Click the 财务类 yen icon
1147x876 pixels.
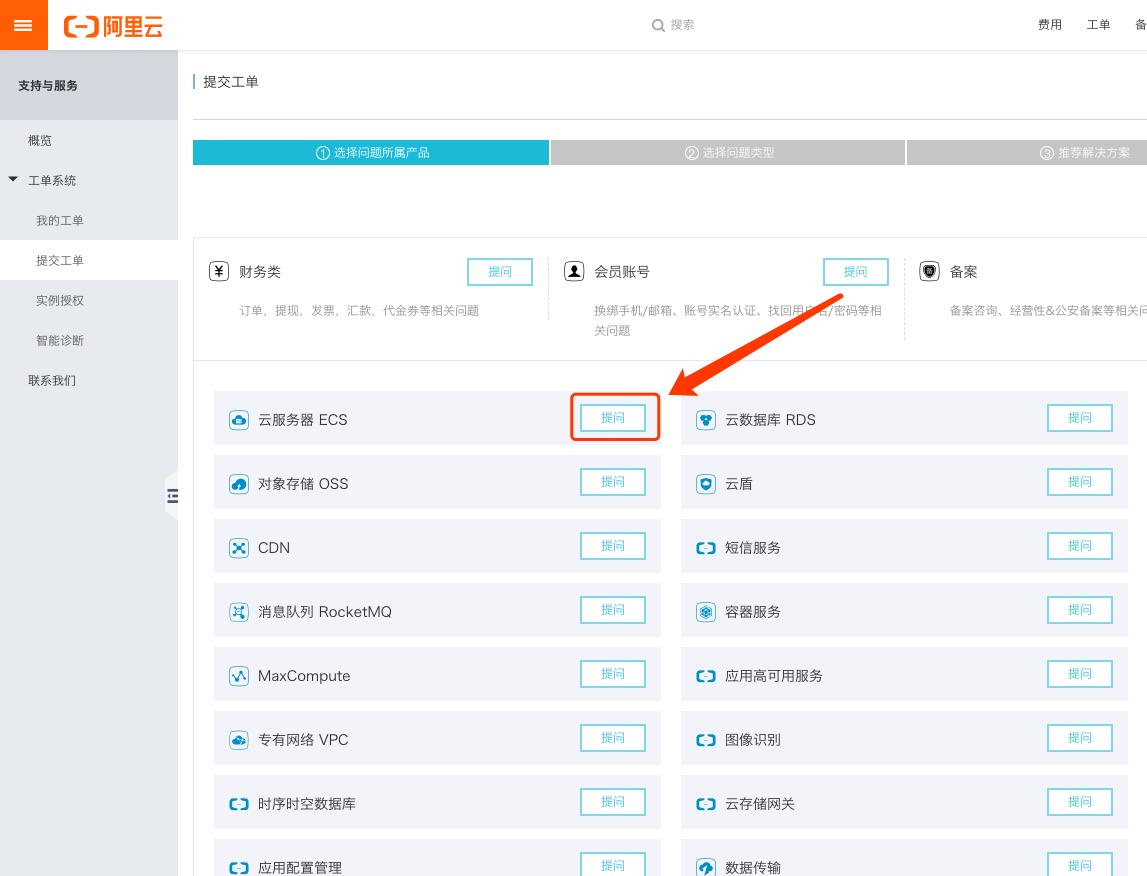pos(219,271)
